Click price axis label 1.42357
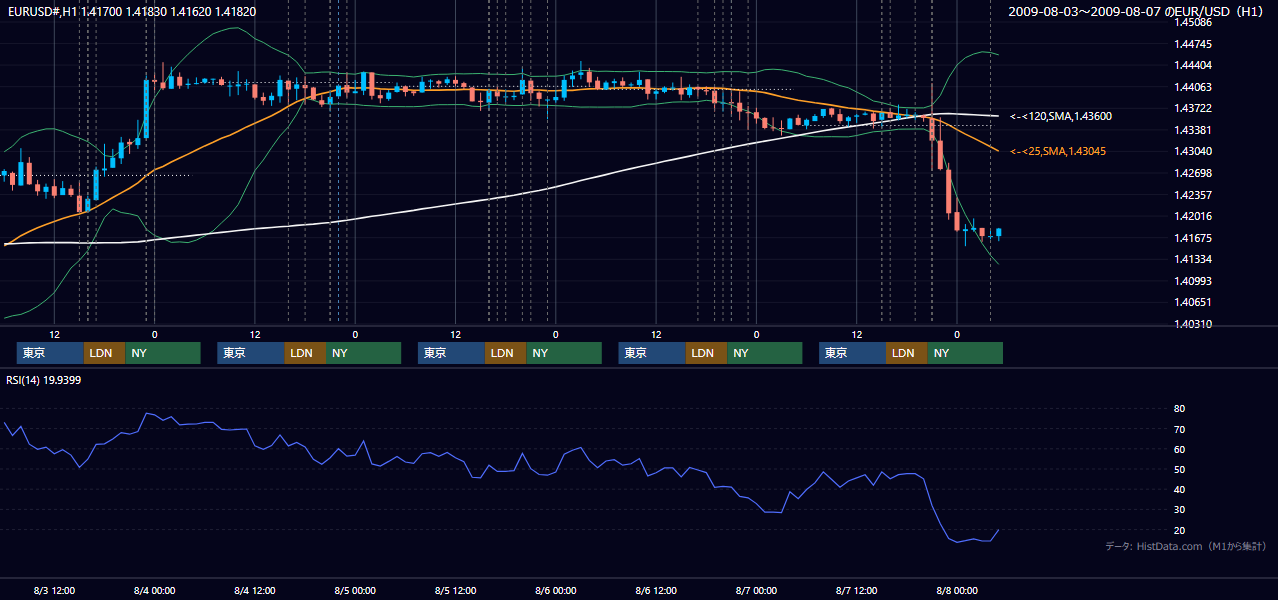 pos(1193,195)
